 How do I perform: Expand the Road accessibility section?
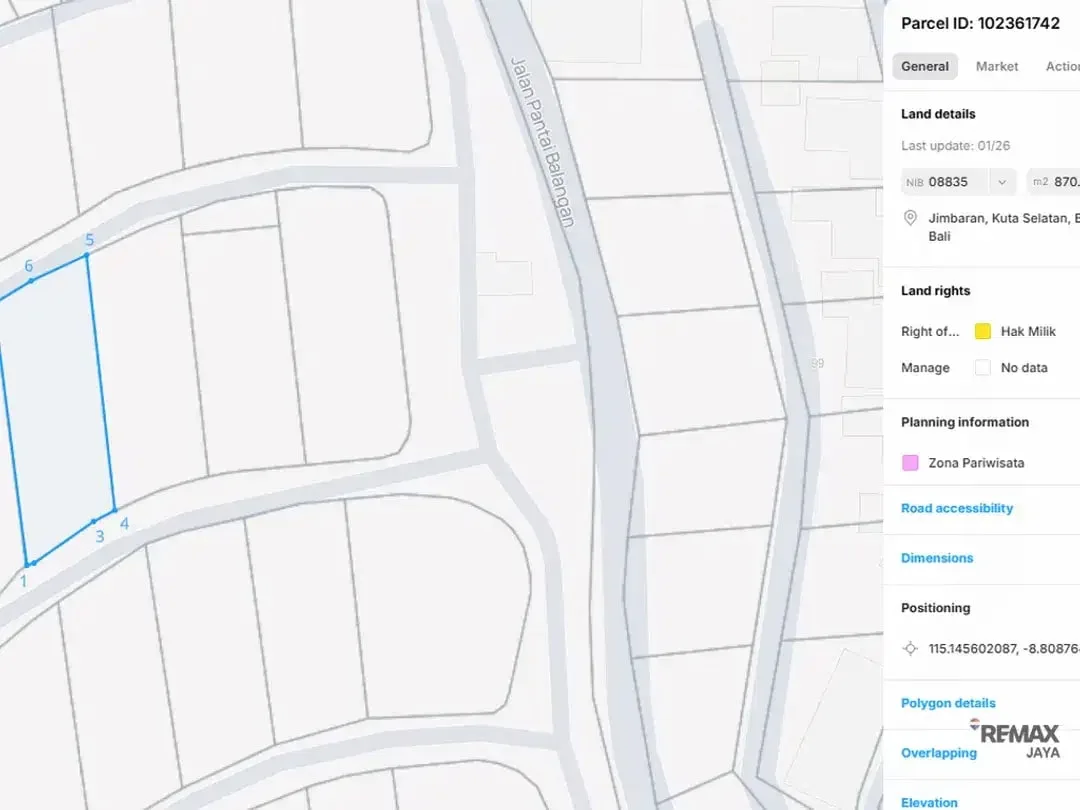pos(957,508)
